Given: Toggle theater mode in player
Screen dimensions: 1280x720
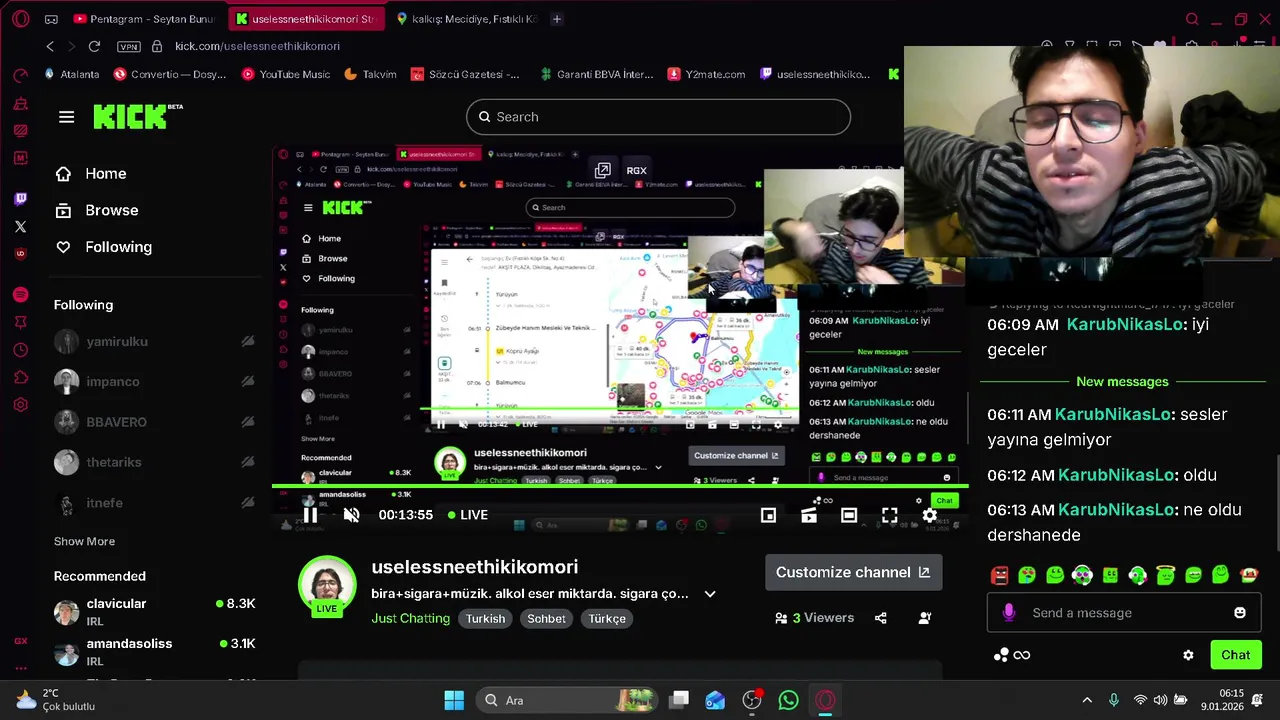Looking at the screenshot, I should tap(849, 515).
